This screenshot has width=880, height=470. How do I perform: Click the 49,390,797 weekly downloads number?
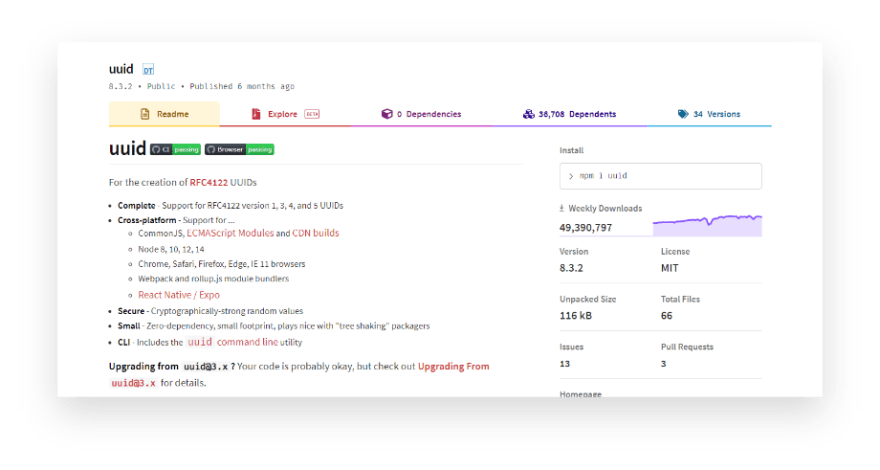point(585,227)
